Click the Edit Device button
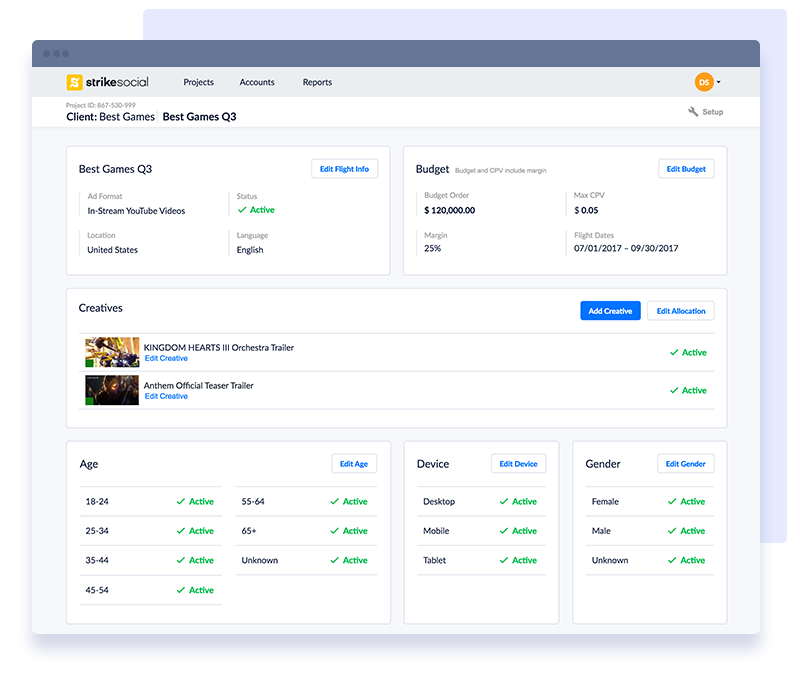 coord(518,464)
